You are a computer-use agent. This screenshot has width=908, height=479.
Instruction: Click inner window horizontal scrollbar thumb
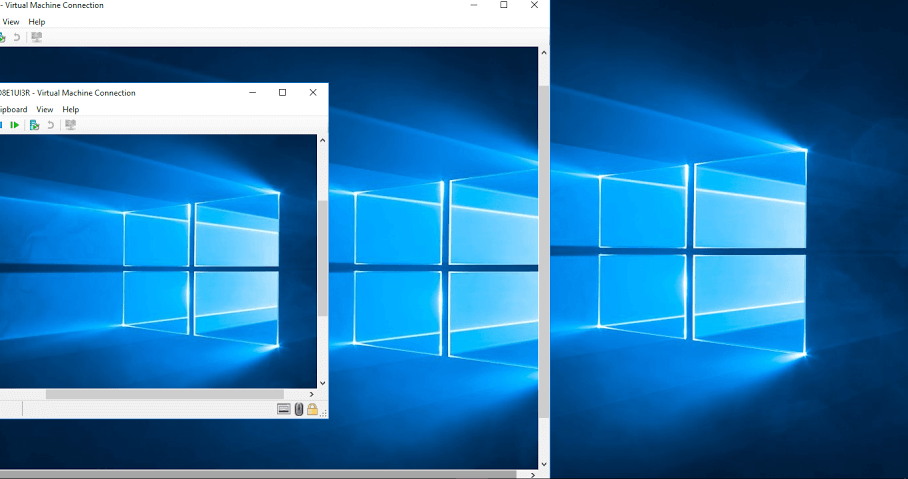click(165, 394)
